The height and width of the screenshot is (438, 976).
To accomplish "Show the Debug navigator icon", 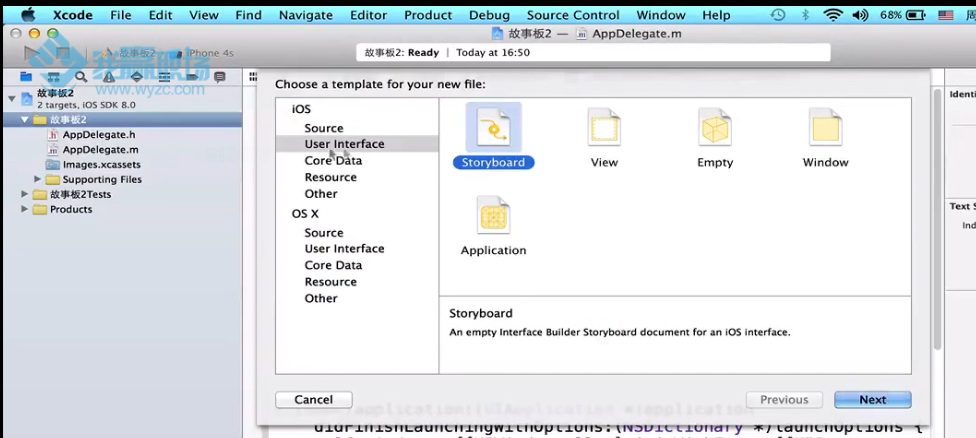I will click(x=164, y=77).
